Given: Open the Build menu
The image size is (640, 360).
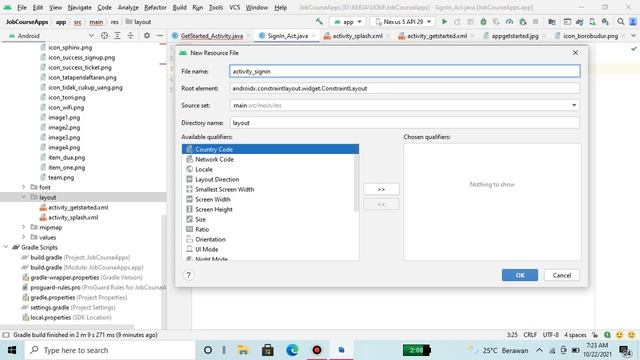Looking at the screenshot, I should (180, 7).
